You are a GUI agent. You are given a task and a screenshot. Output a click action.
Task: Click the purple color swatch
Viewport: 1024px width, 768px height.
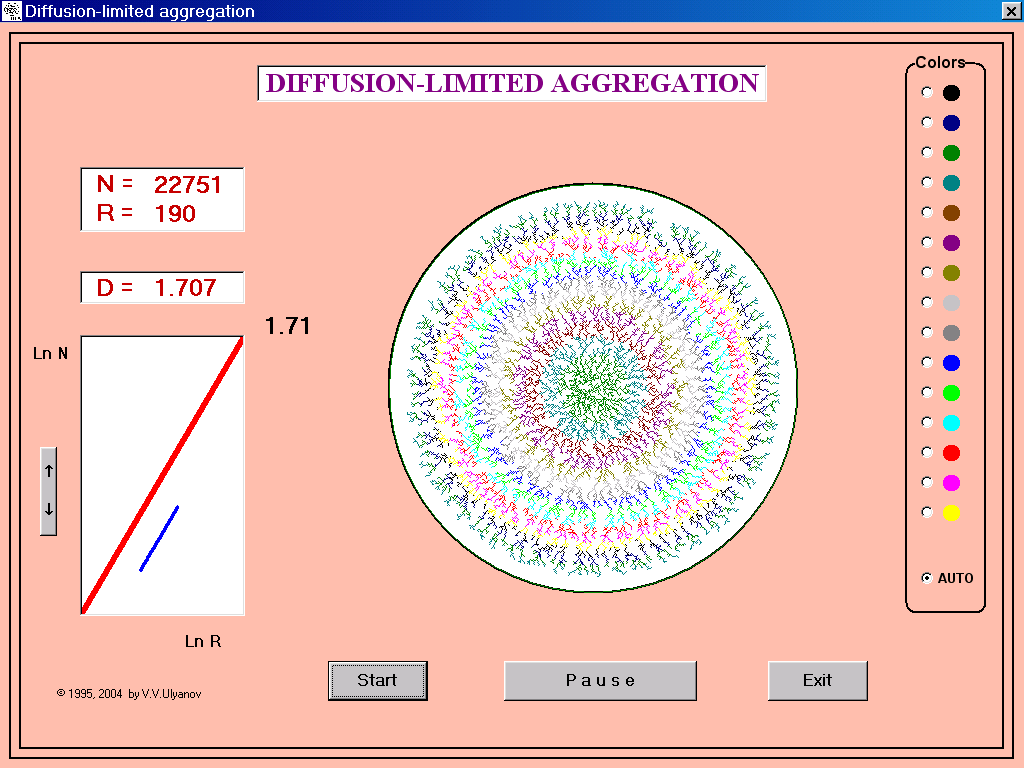click(951, 243)
